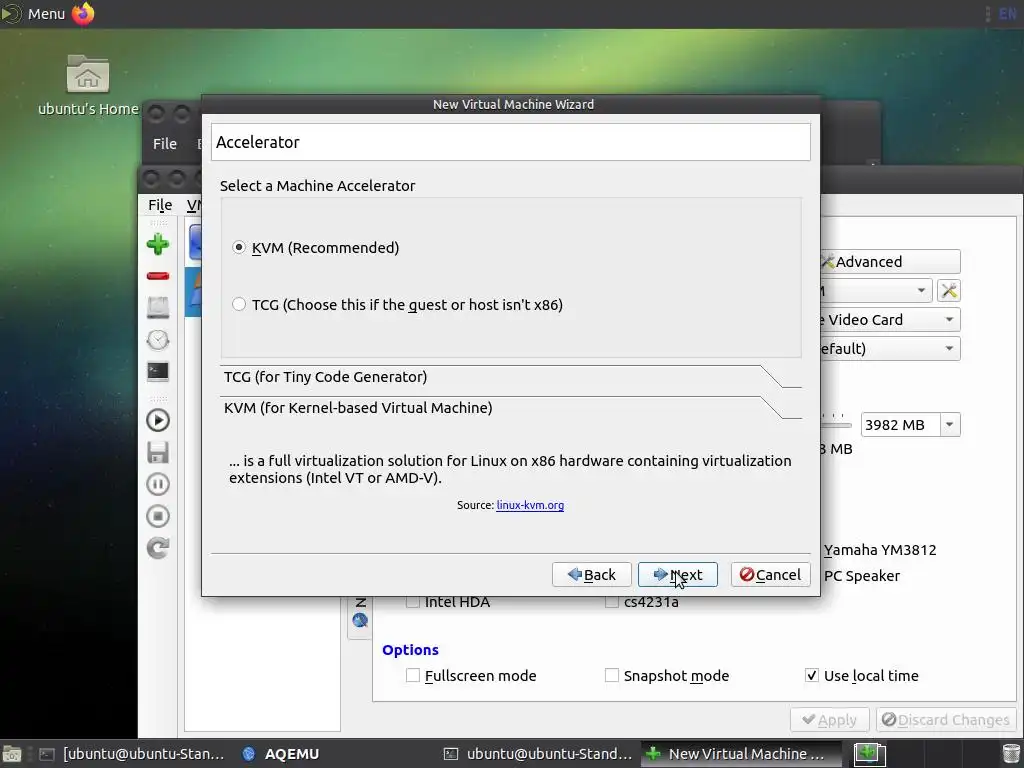Click Discard Changes button
1024x768 pixels.
click(x=946, y=720)
